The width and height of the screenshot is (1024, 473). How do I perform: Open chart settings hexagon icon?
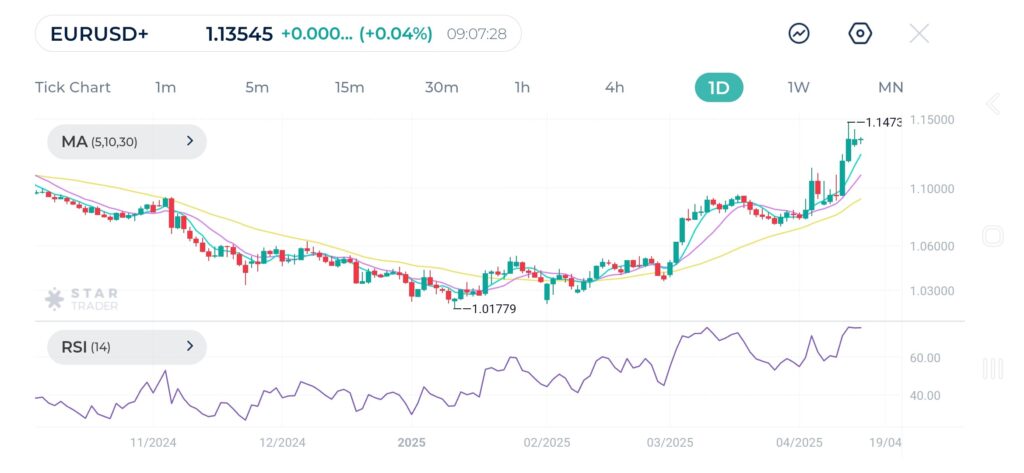(860, 34)
